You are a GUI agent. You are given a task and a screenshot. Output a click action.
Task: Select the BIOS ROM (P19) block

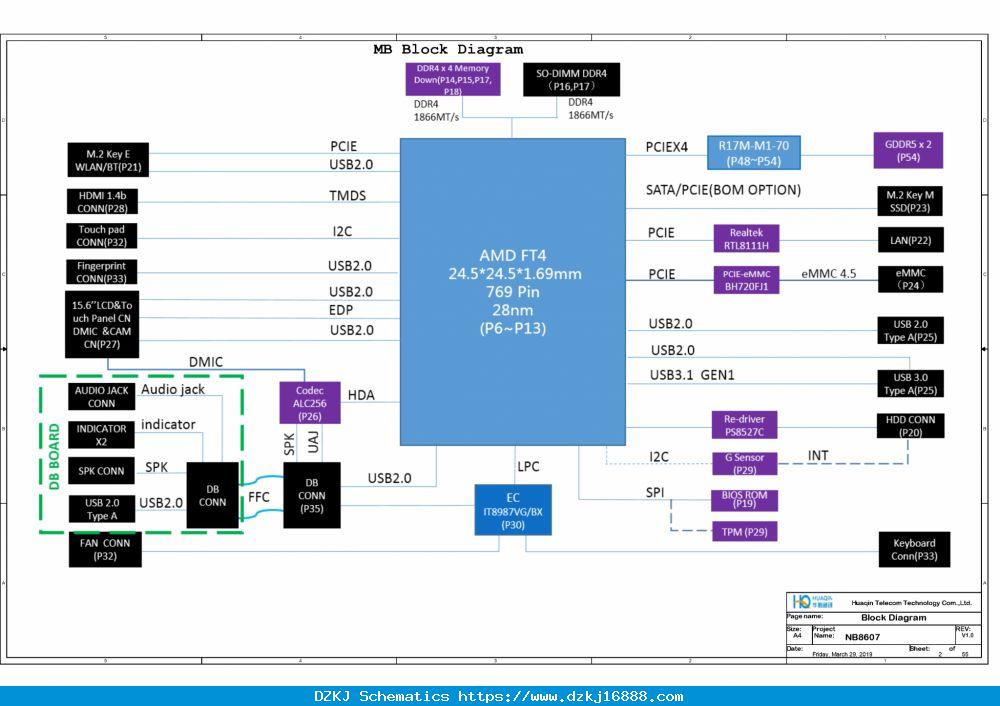point(744,500)
